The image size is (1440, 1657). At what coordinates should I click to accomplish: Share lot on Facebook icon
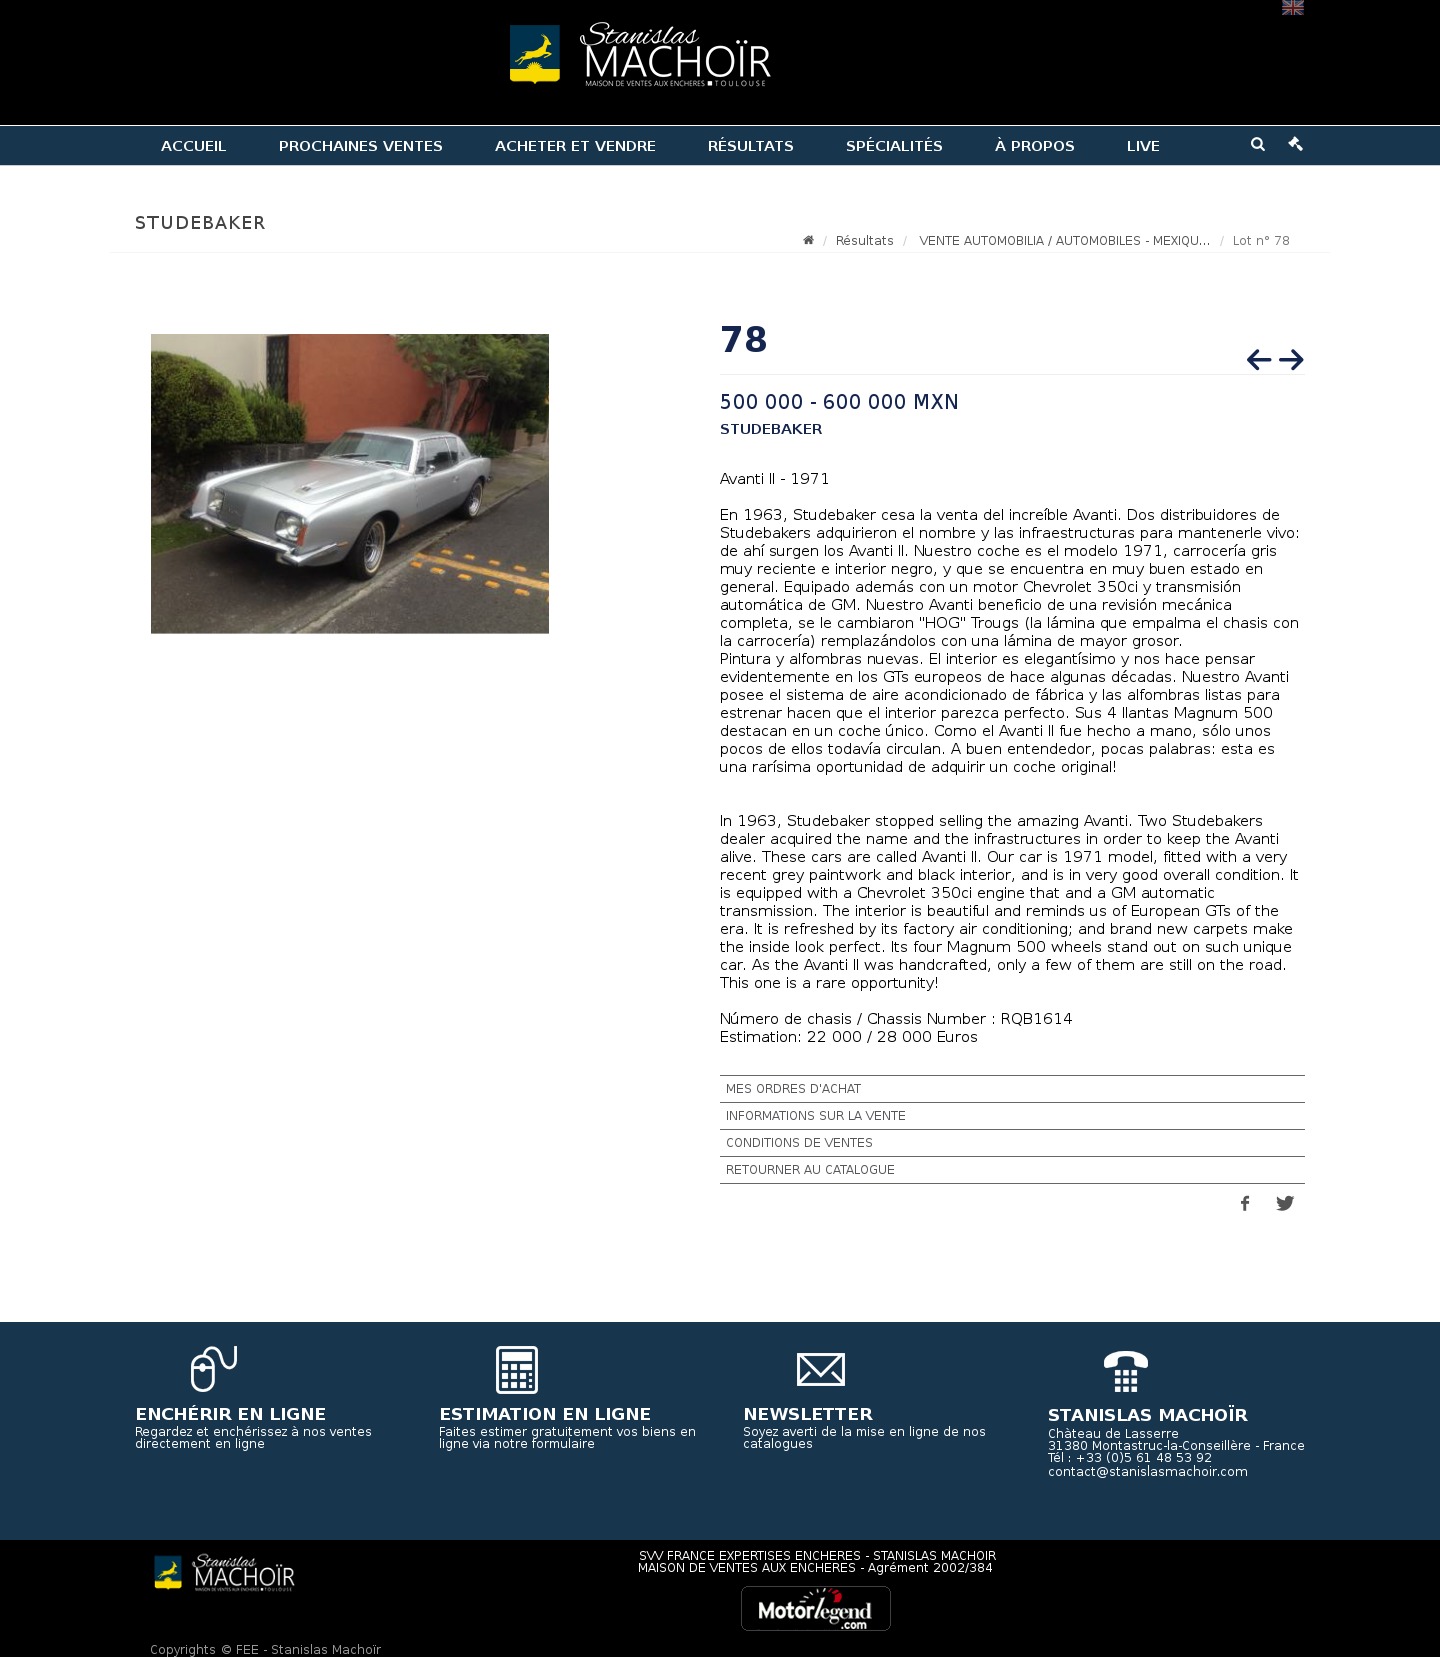1245,1203
